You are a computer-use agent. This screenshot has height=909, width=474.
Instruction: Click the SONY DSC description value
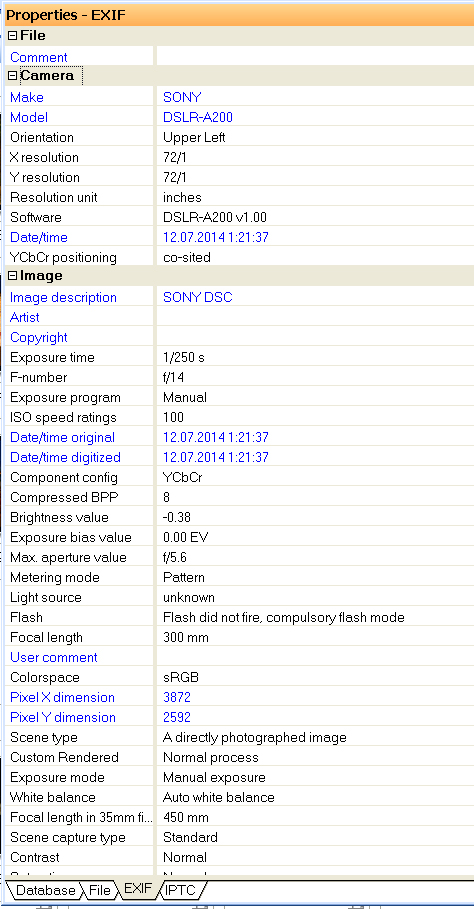coord(198,297)
